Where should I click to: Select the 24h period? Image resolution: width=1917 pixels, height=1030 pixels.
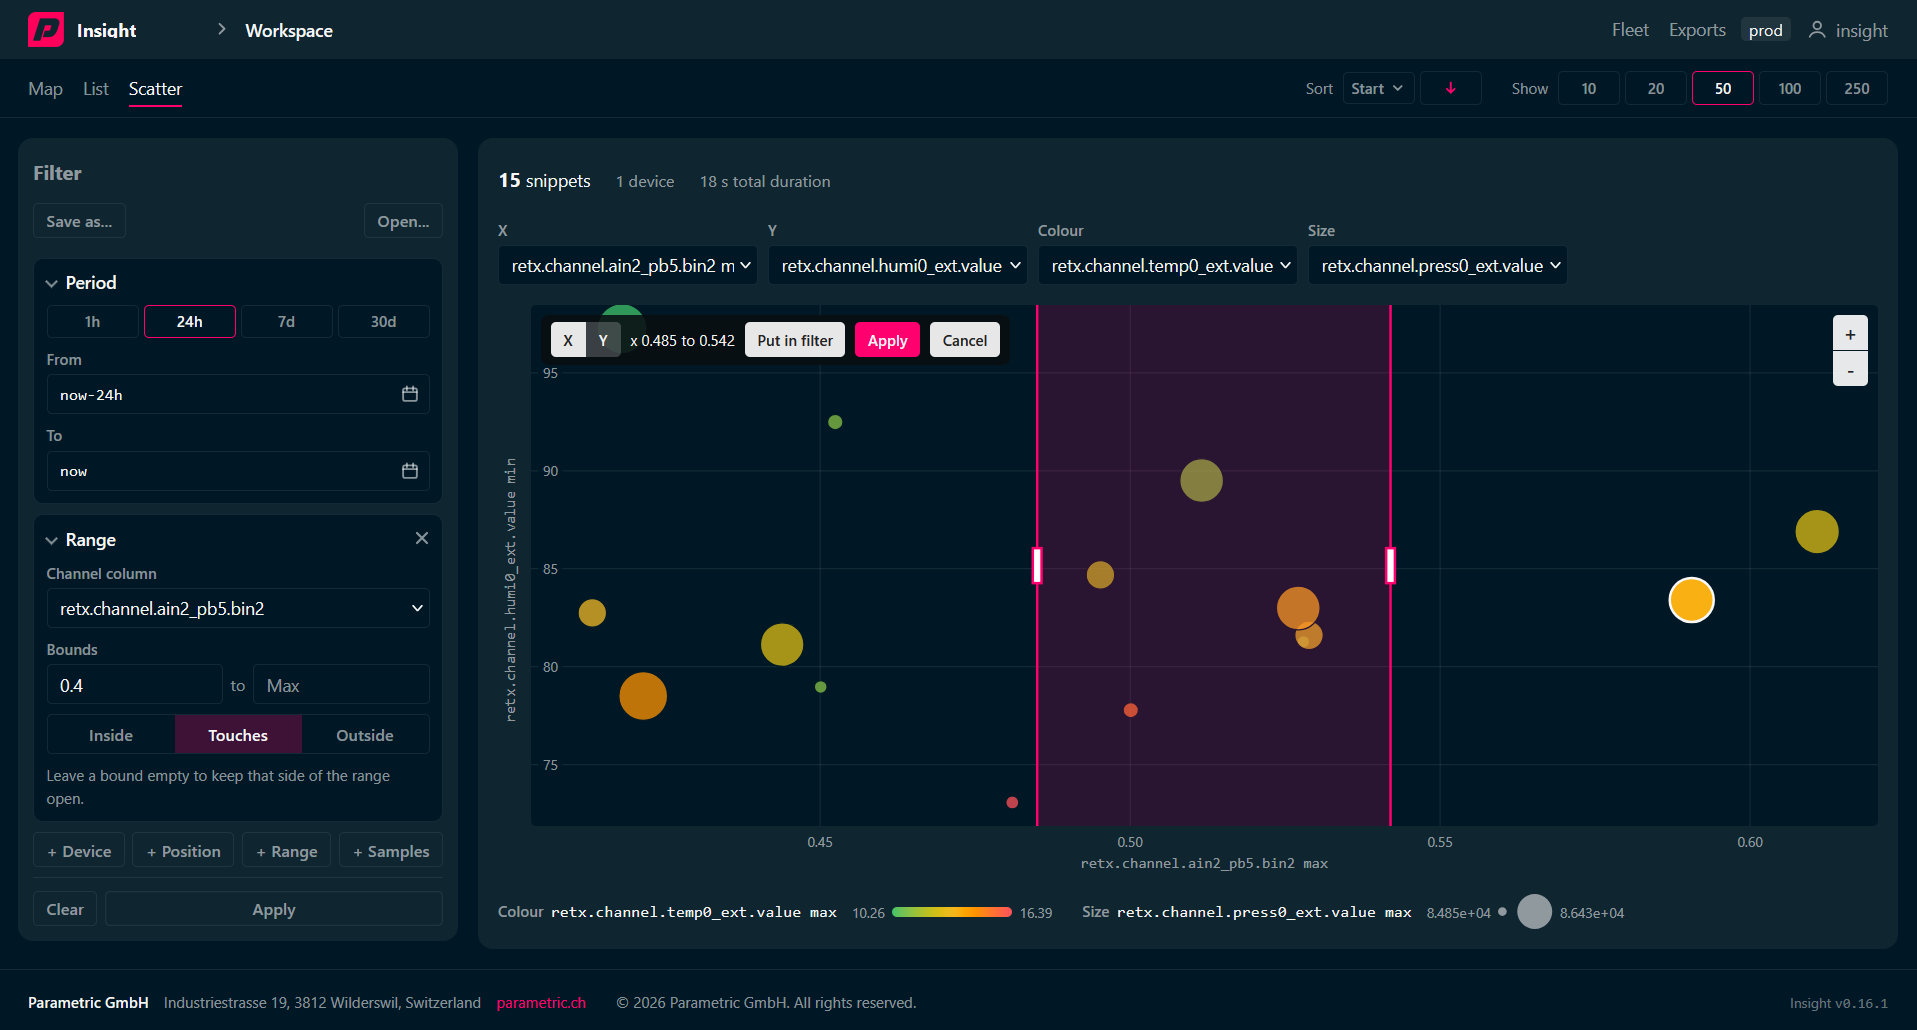(190, 322)
